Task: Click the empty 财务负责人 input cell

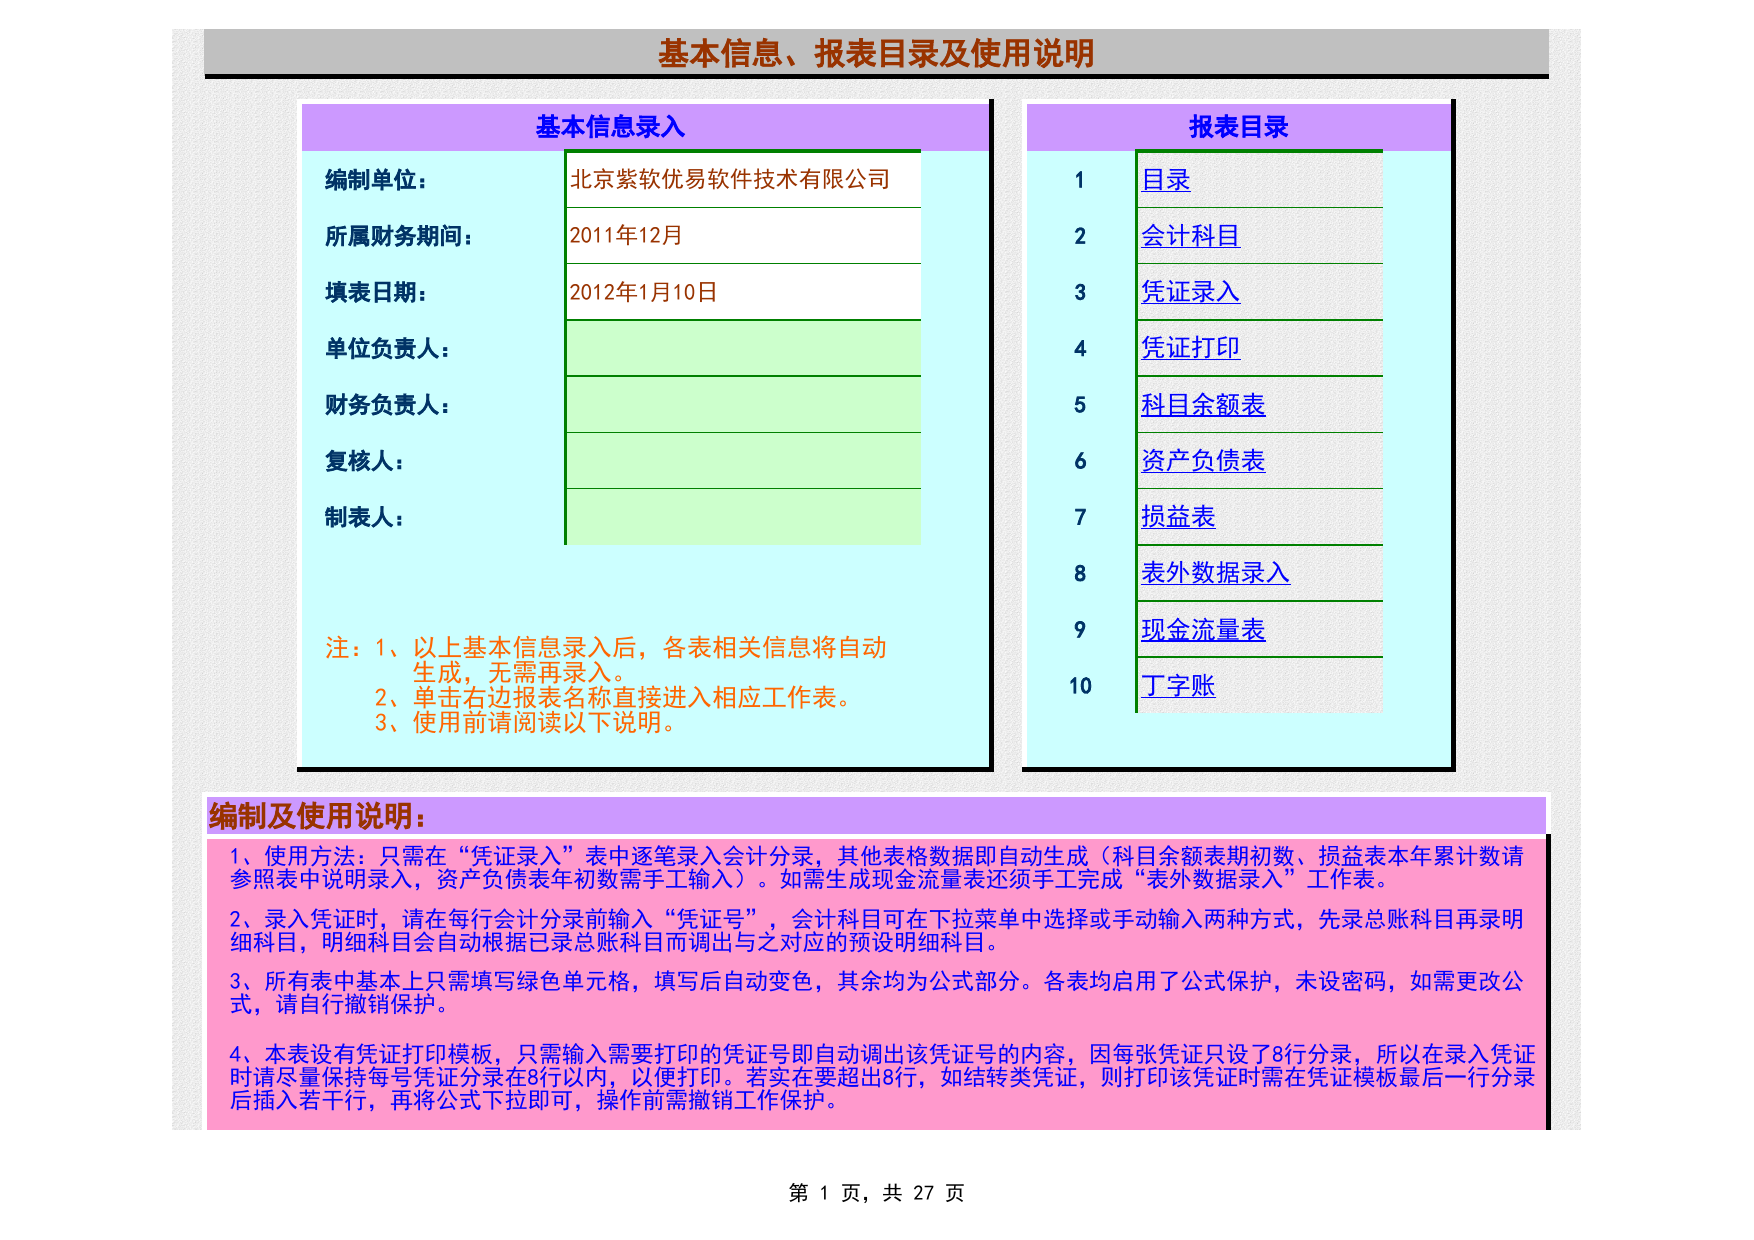Action: pos(743,405)
